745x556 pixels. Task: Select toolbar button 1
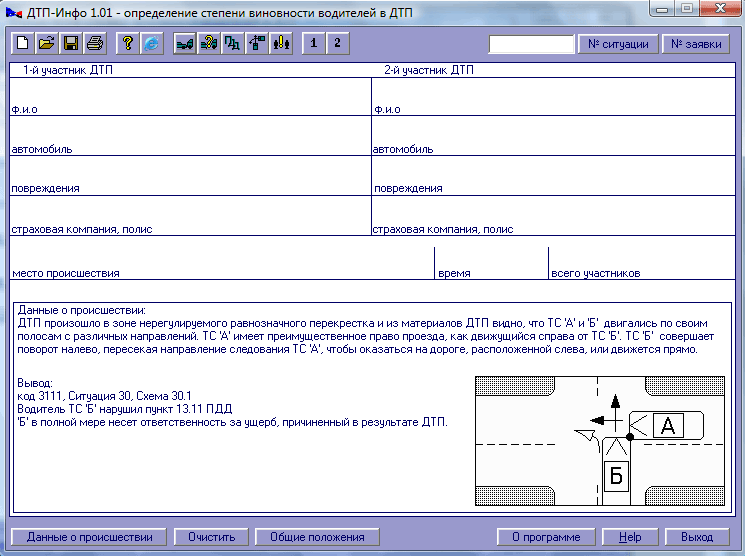coord(314,43)
